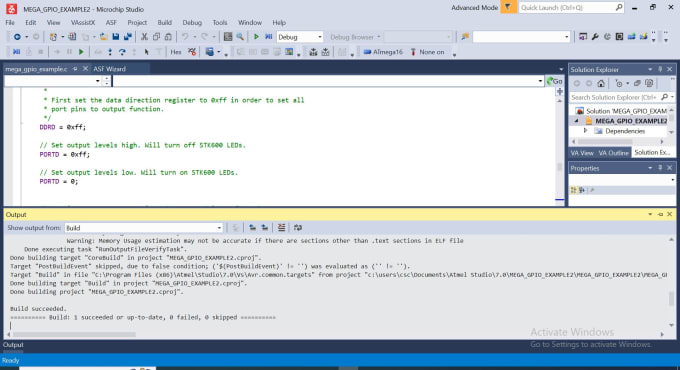680x370 pixels.
Task: Open 'Show output from' Build dropdown
Action: click(219, 228)
